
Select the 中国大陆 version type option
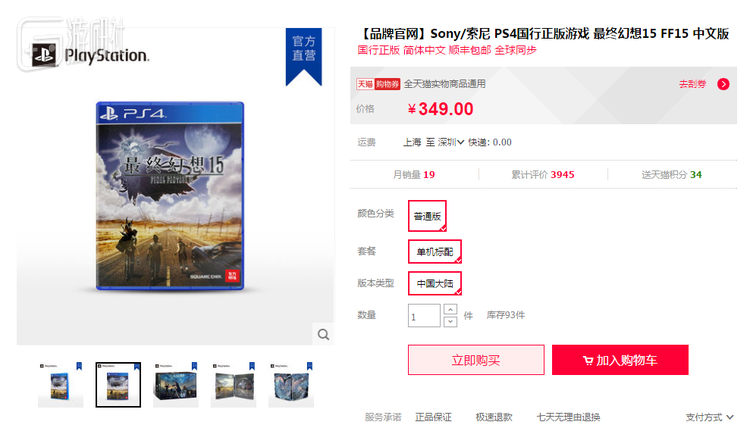click(x=434, y=283)
